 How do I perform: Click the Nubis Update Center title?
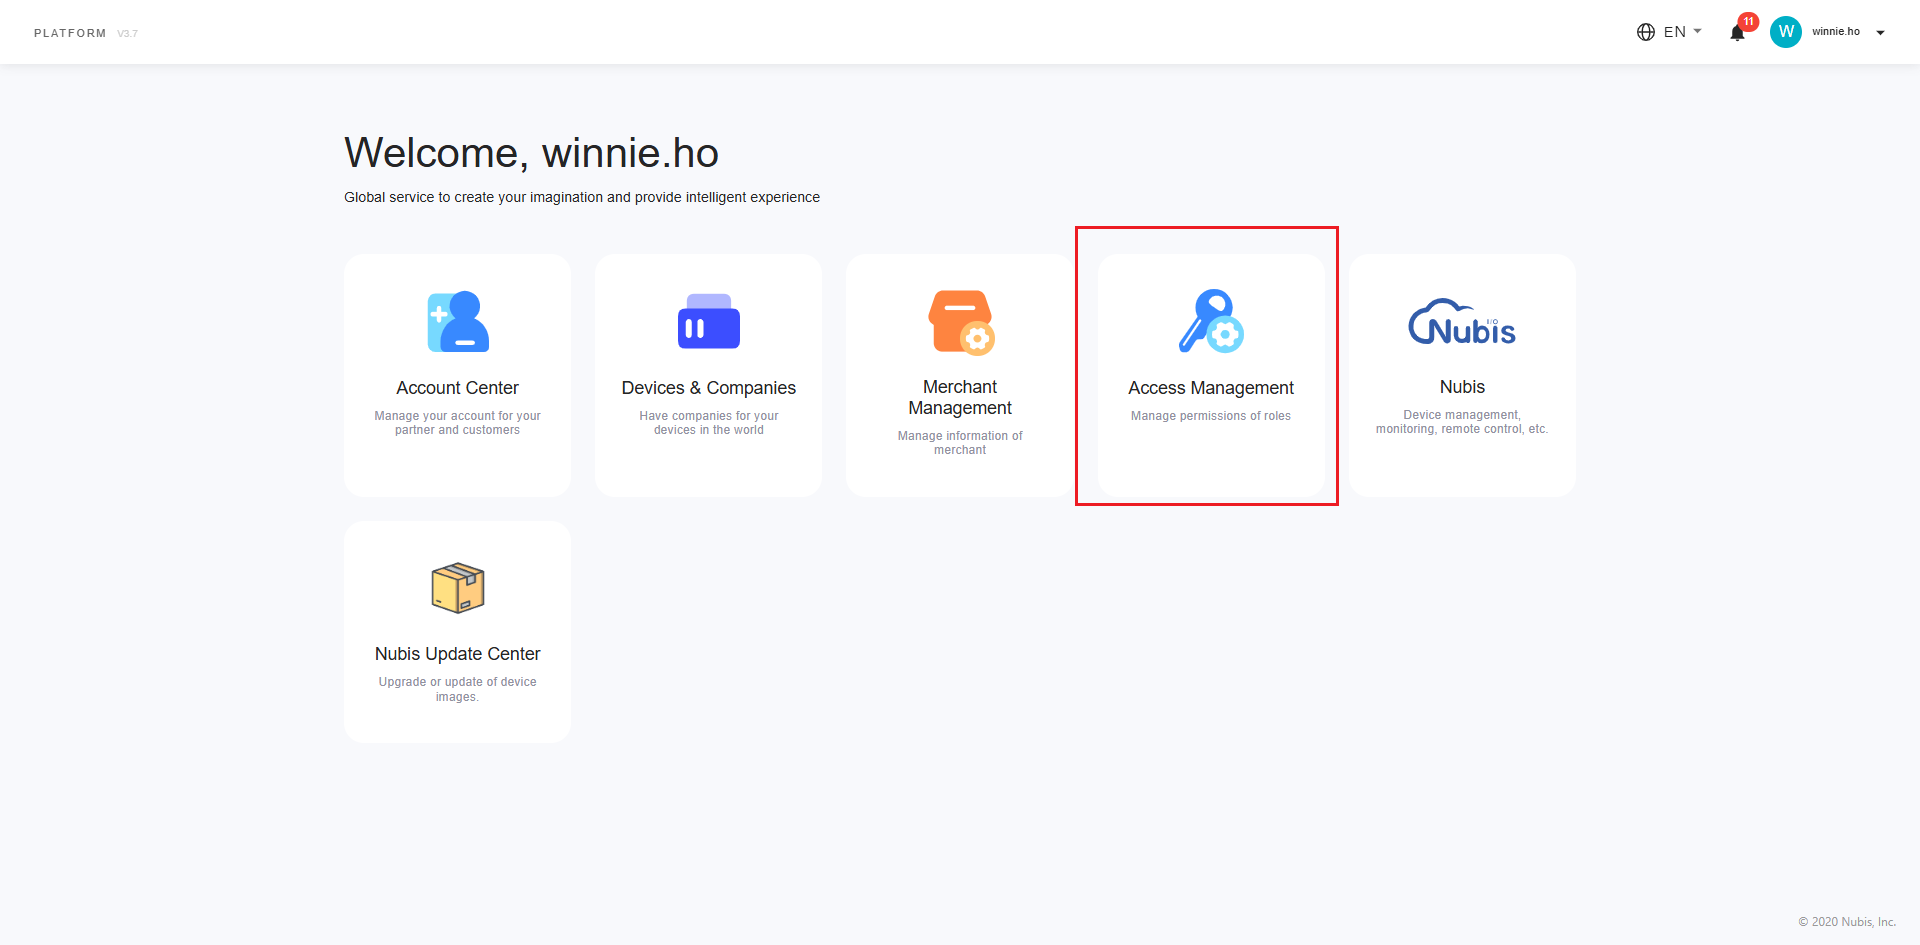[x=458, y=654]
